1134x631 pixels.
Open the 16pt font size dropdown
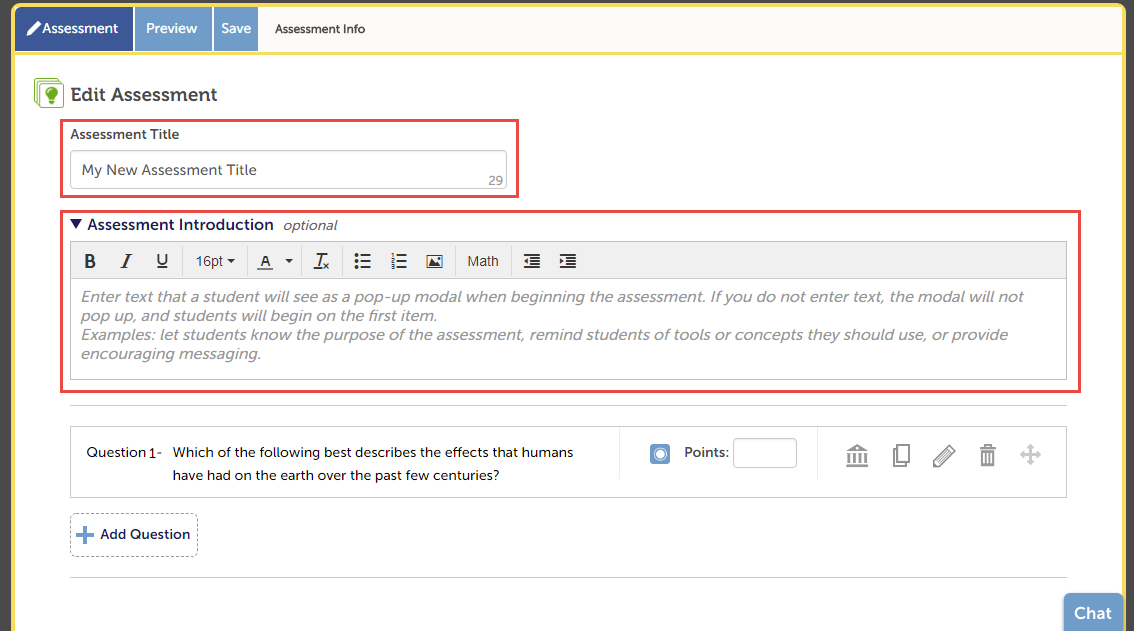[x=215, y=261]
